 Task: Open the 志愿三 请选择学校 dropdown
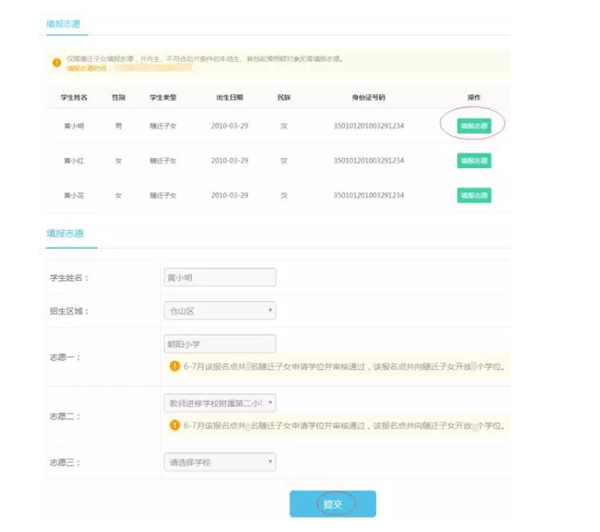(x=220, y=462)
